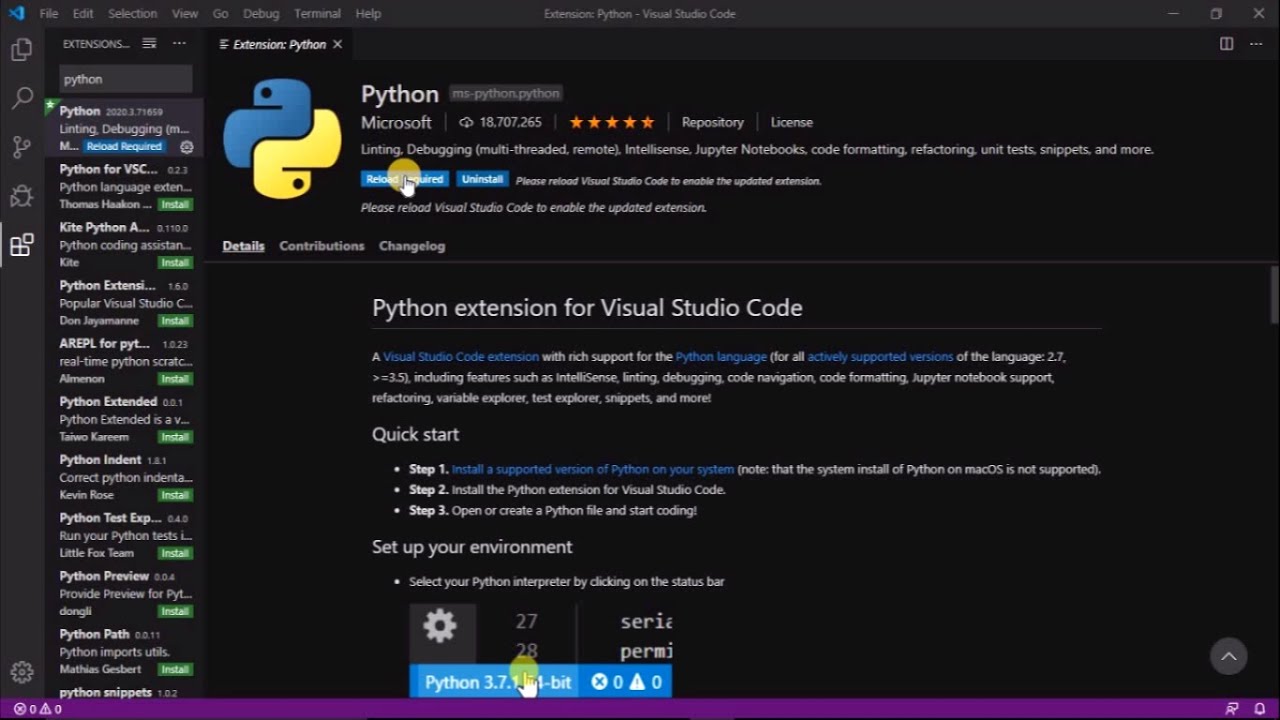Click Reload Required in the extensions list
The height and width of the screenshot is (720, 1280).
pos(124,147)
